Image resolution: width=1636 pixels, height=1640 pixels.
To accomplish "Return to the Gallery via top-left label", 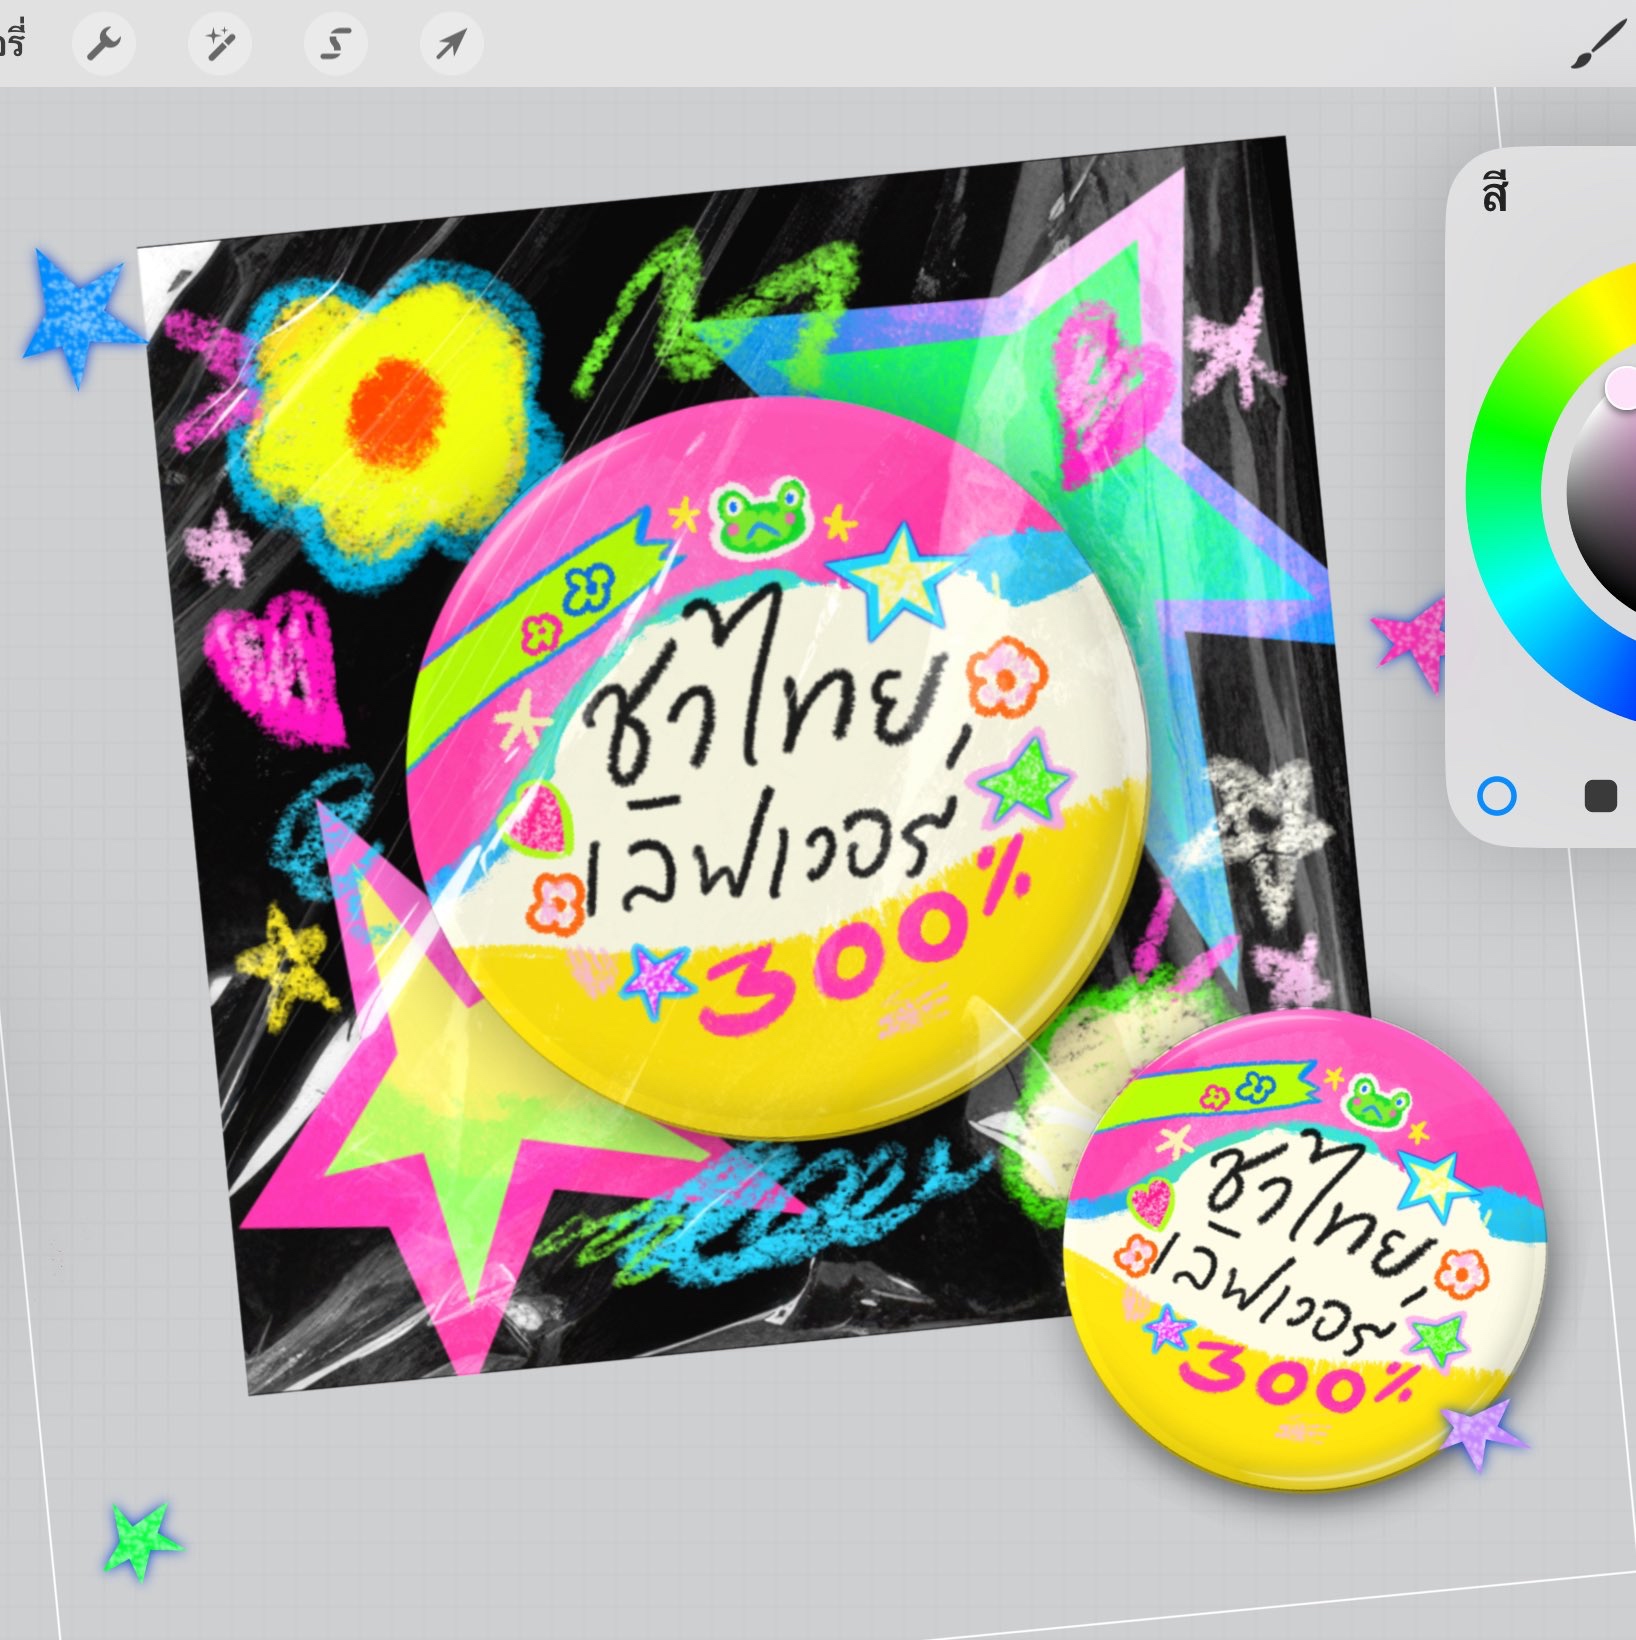I will click(12, 44).
